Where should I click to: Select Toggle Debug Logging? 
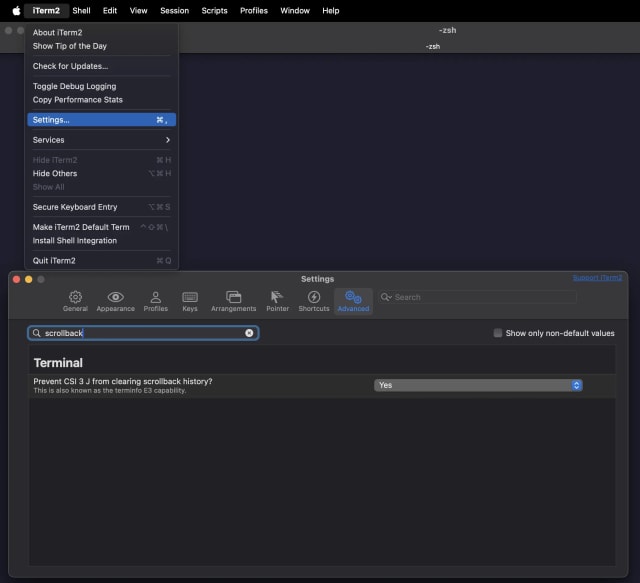102,87
